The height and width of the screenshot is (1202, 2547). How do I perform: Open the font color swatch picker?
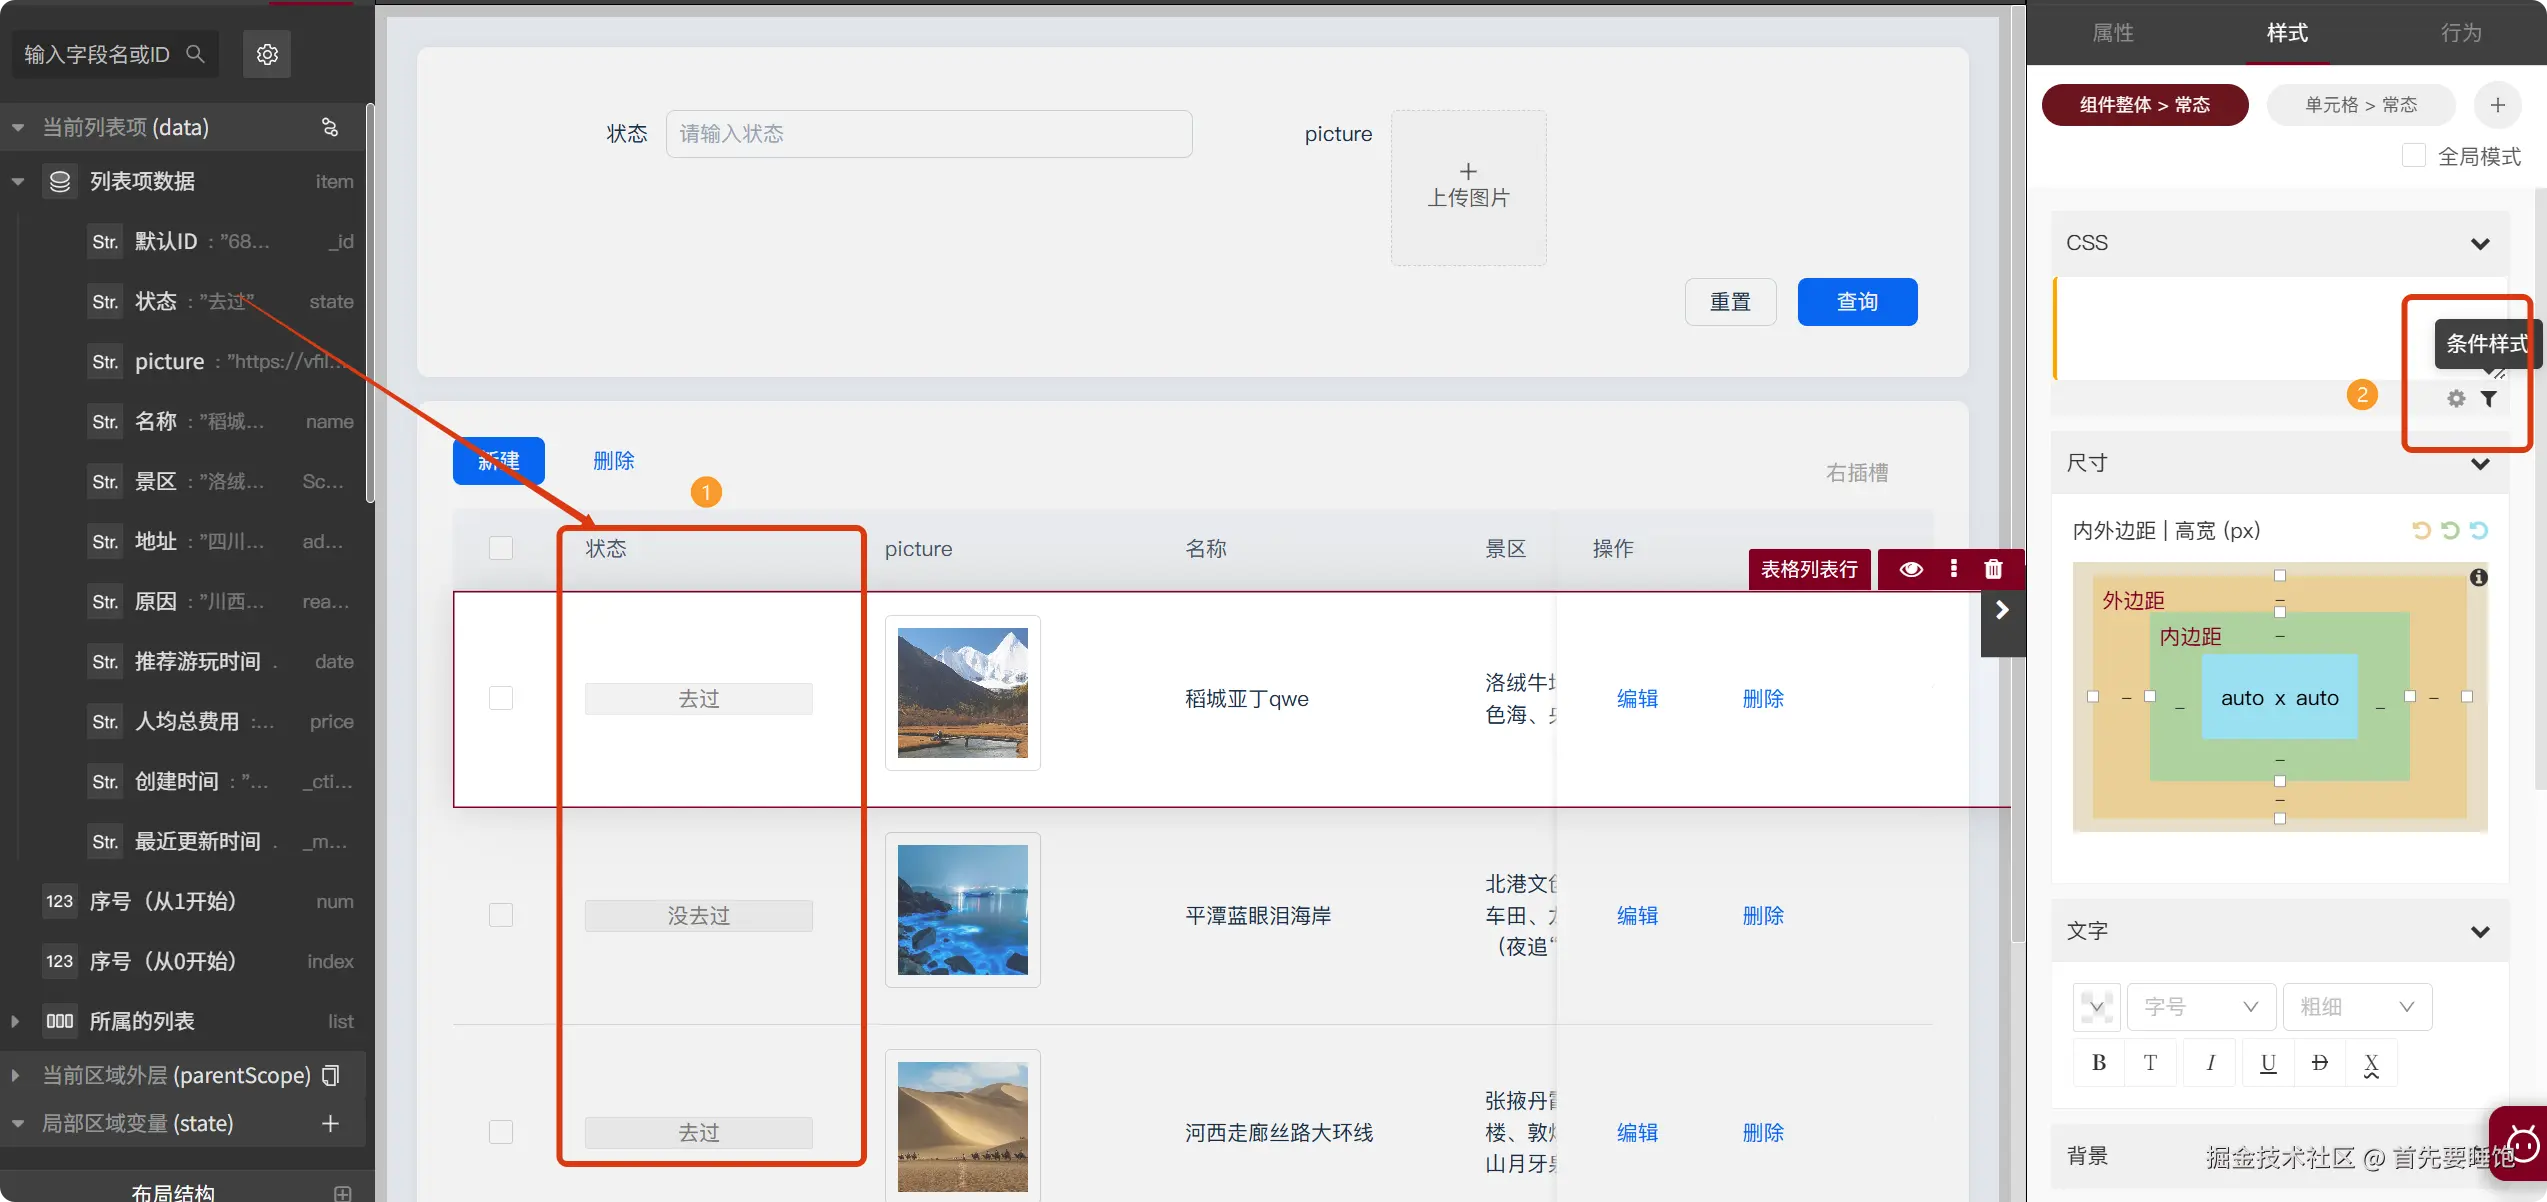2096,1007
